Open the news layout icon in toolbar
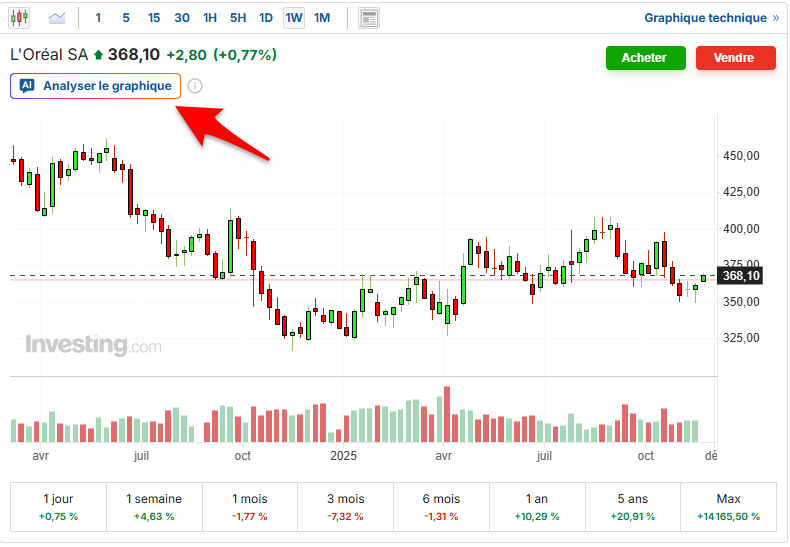Viewport: 790px width, 547px height. tap(369, 18)
